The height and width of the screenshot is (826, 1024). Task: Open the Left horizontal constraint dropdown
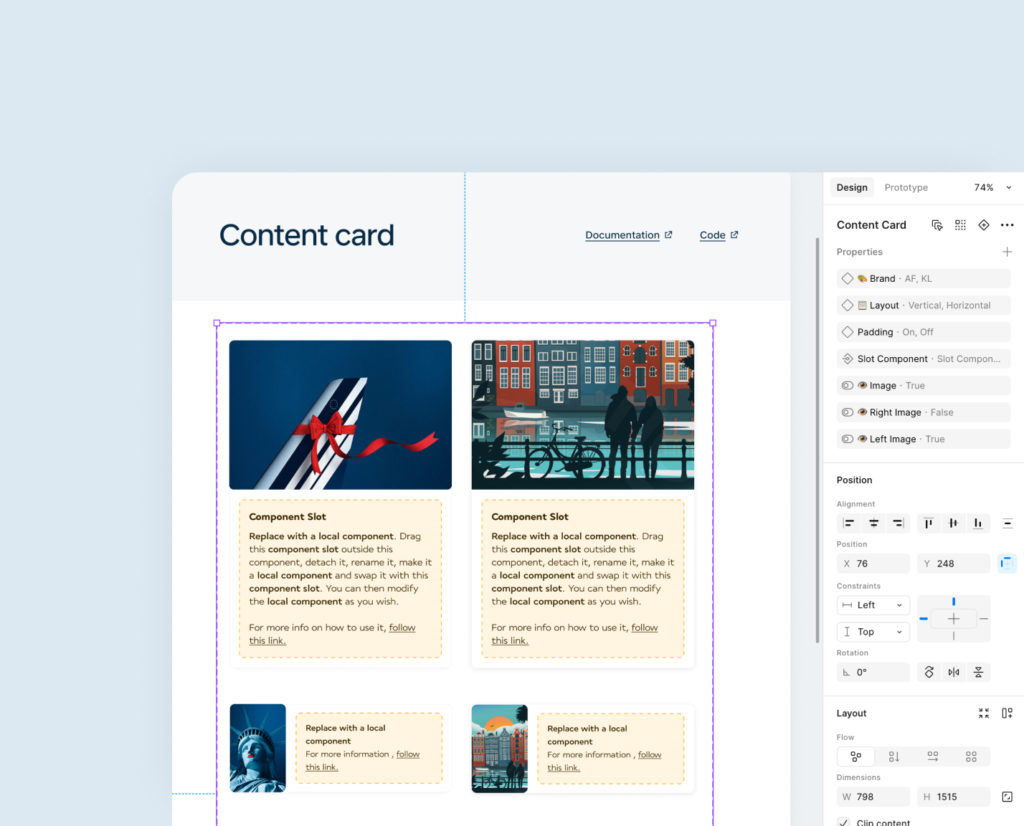(873, 605)
